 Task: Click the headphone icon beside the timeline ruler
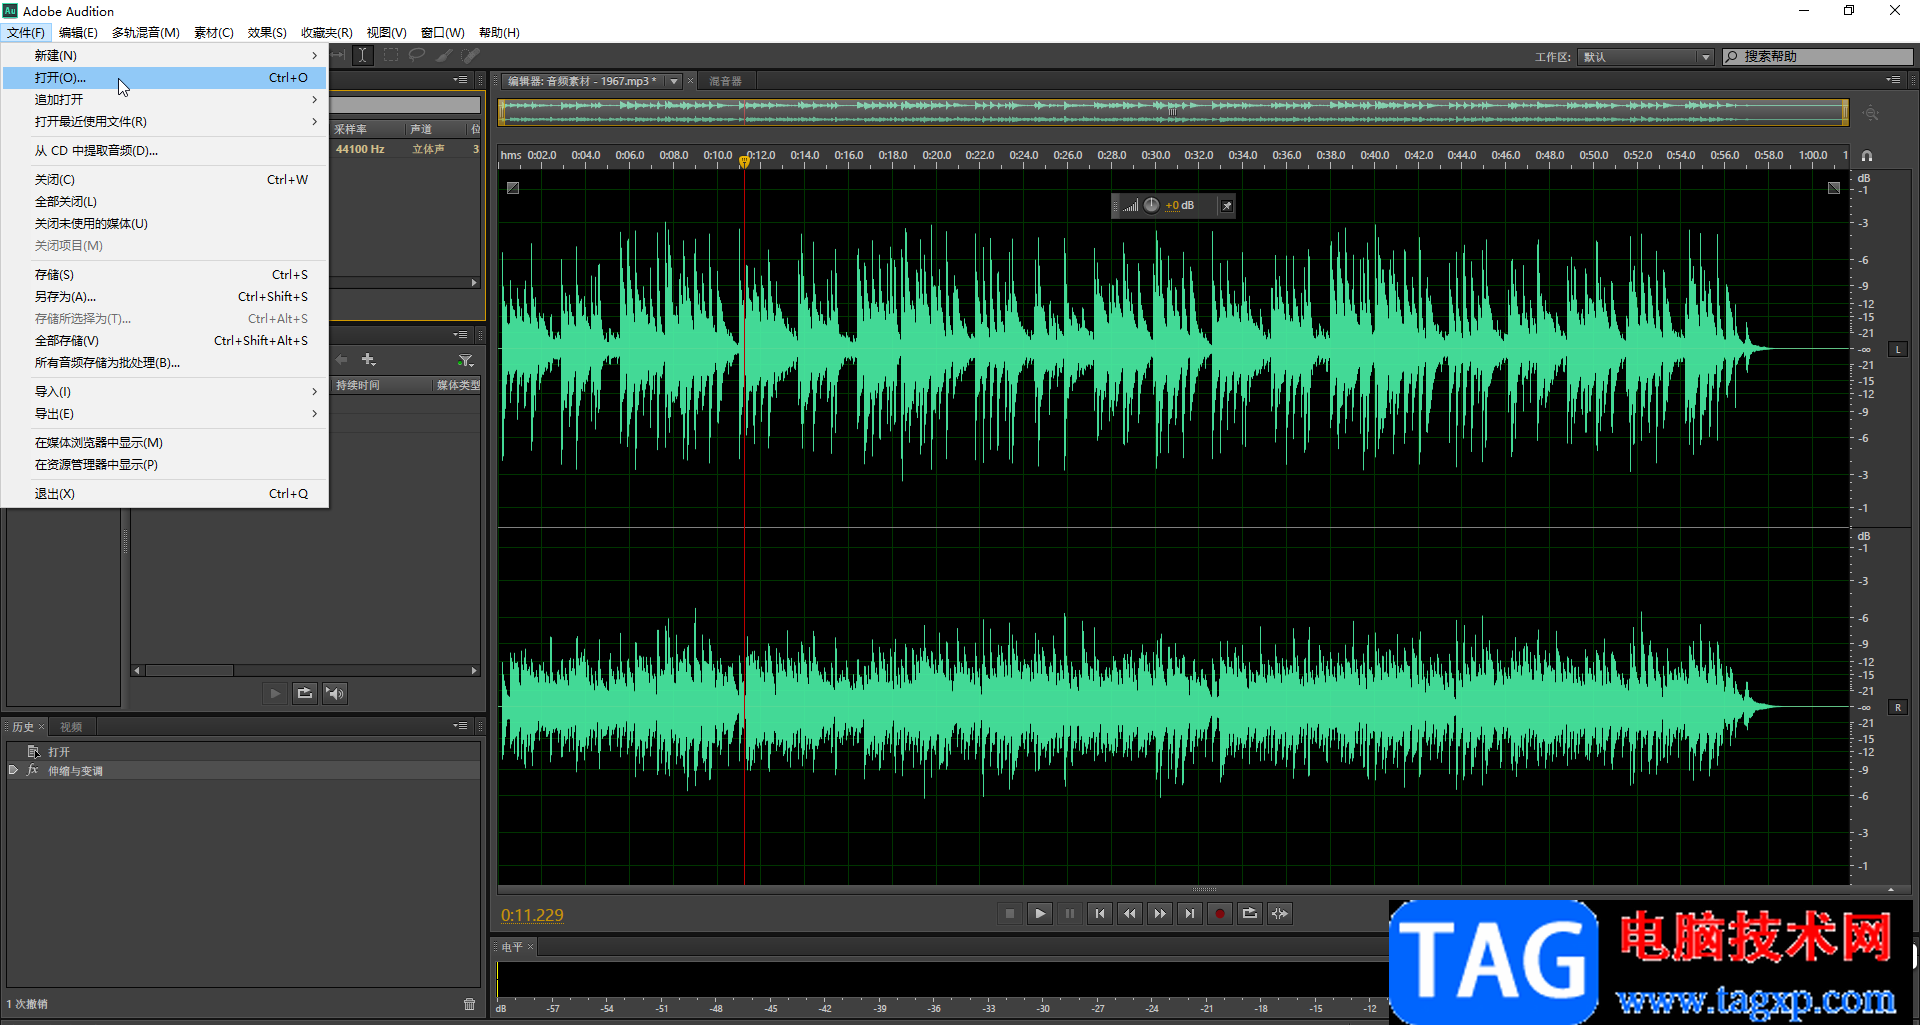coord(1867,156)
